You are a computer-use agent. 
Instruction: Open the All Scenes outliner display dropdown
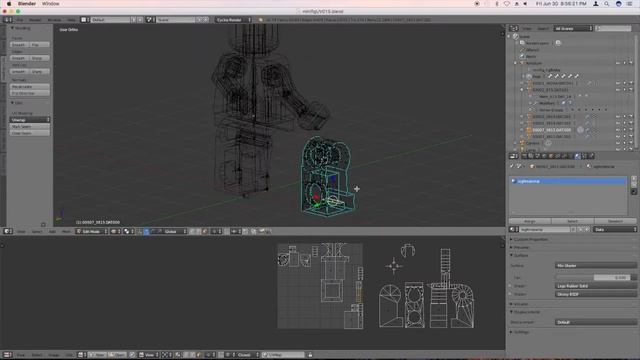point(573,29)
